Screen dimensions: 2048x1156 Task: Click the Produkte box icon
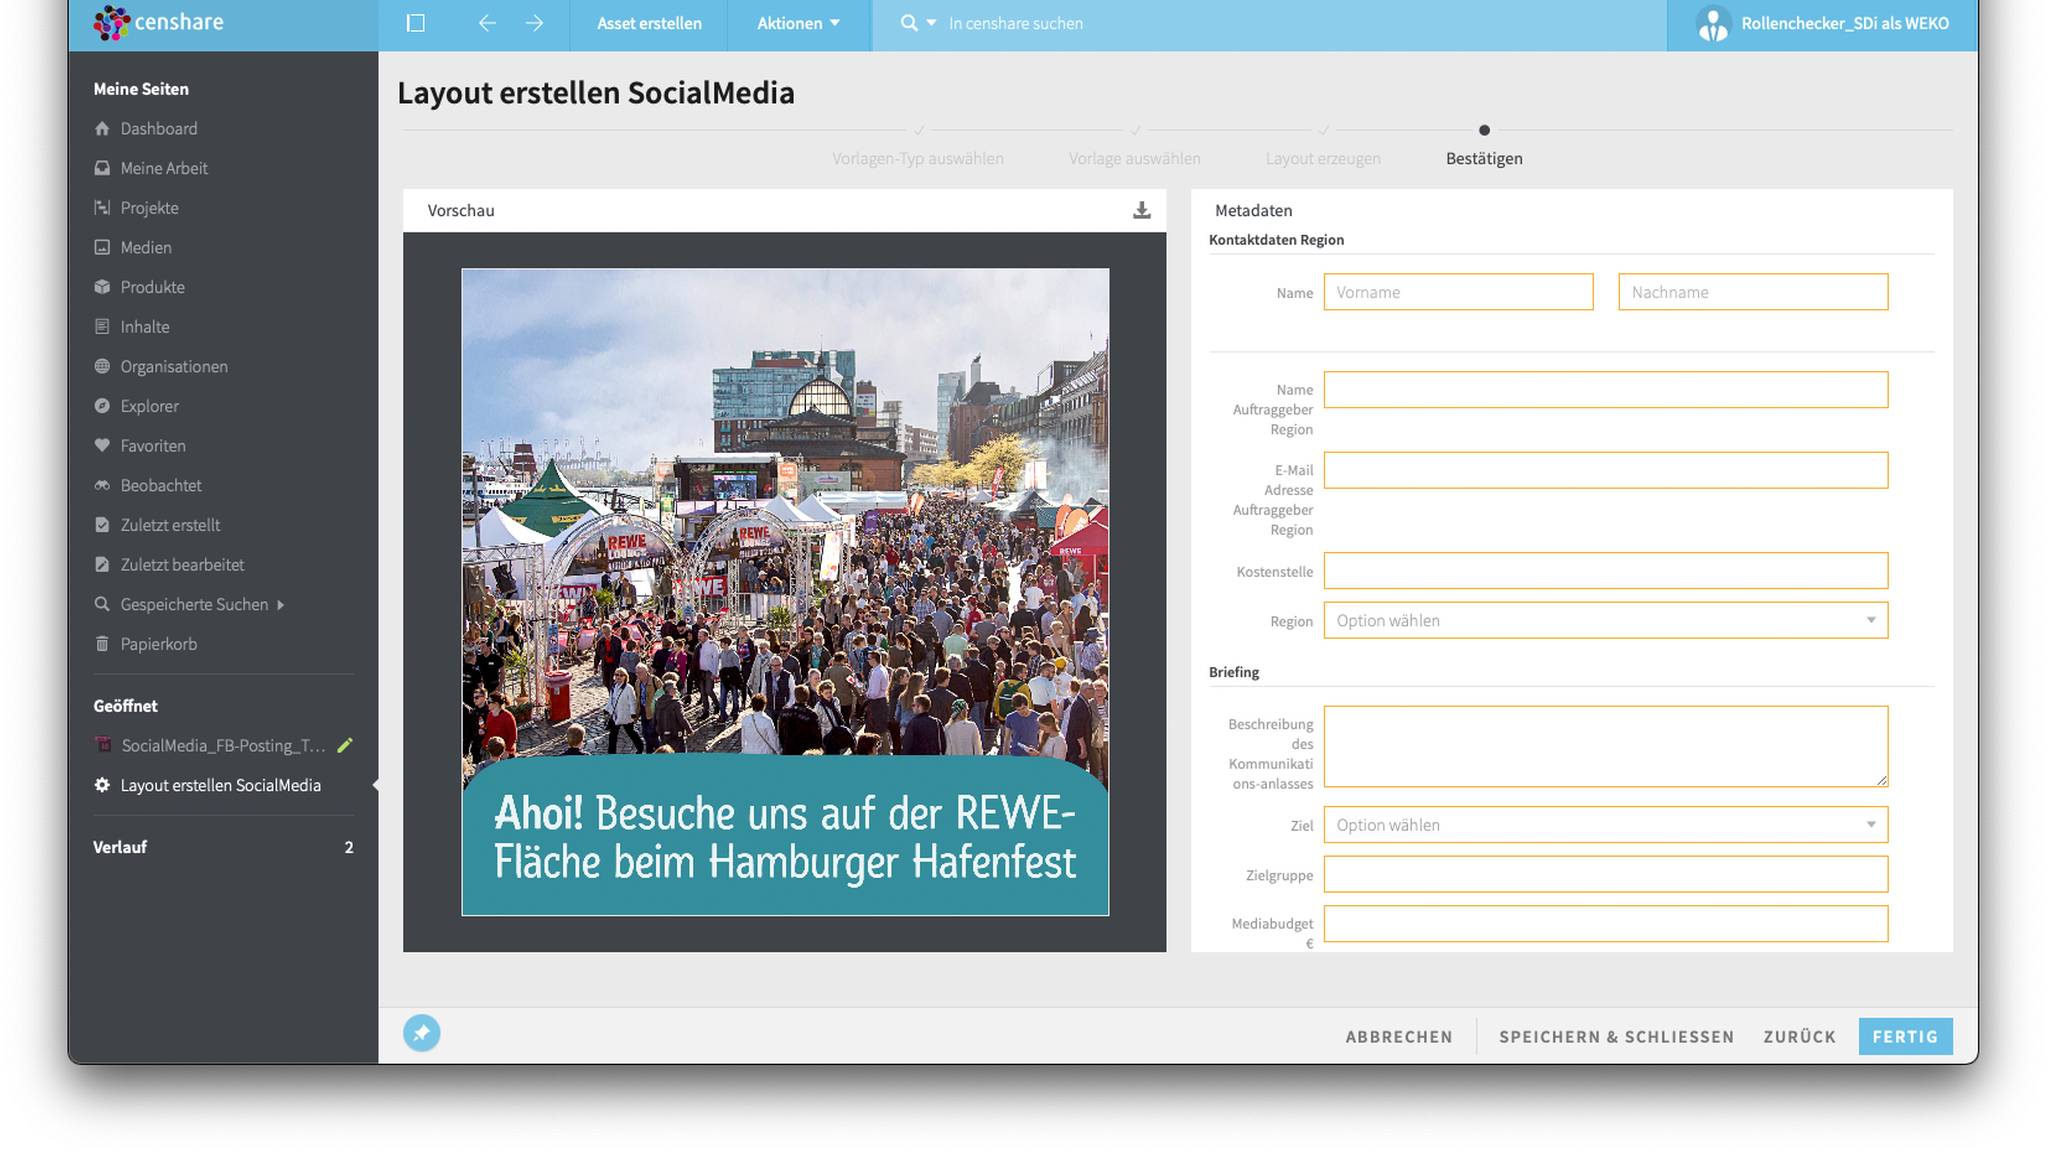pos(102,287)
